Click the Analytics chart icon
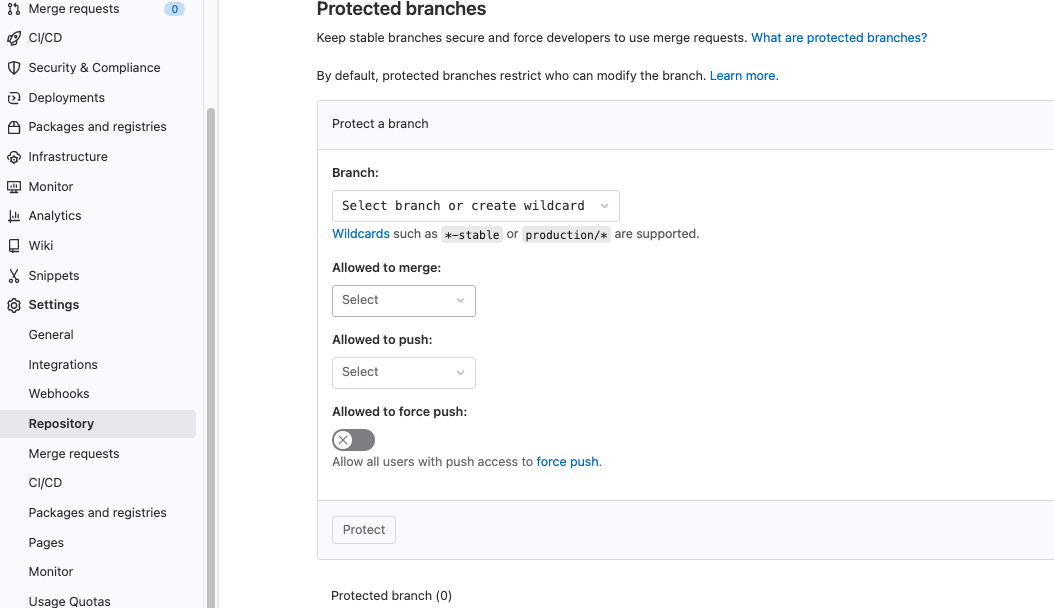This screenshot has width=1054, height=608. click(17, 215)
